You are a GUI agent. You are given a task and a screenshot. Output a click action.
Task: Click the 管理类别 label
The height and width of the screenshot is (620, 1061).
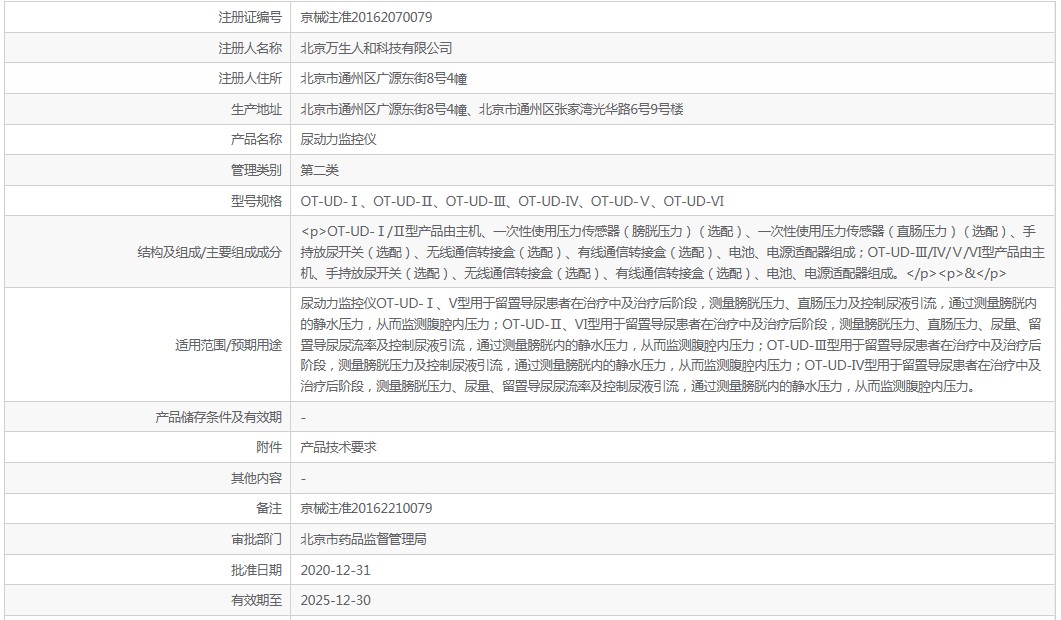coord(256,170)
